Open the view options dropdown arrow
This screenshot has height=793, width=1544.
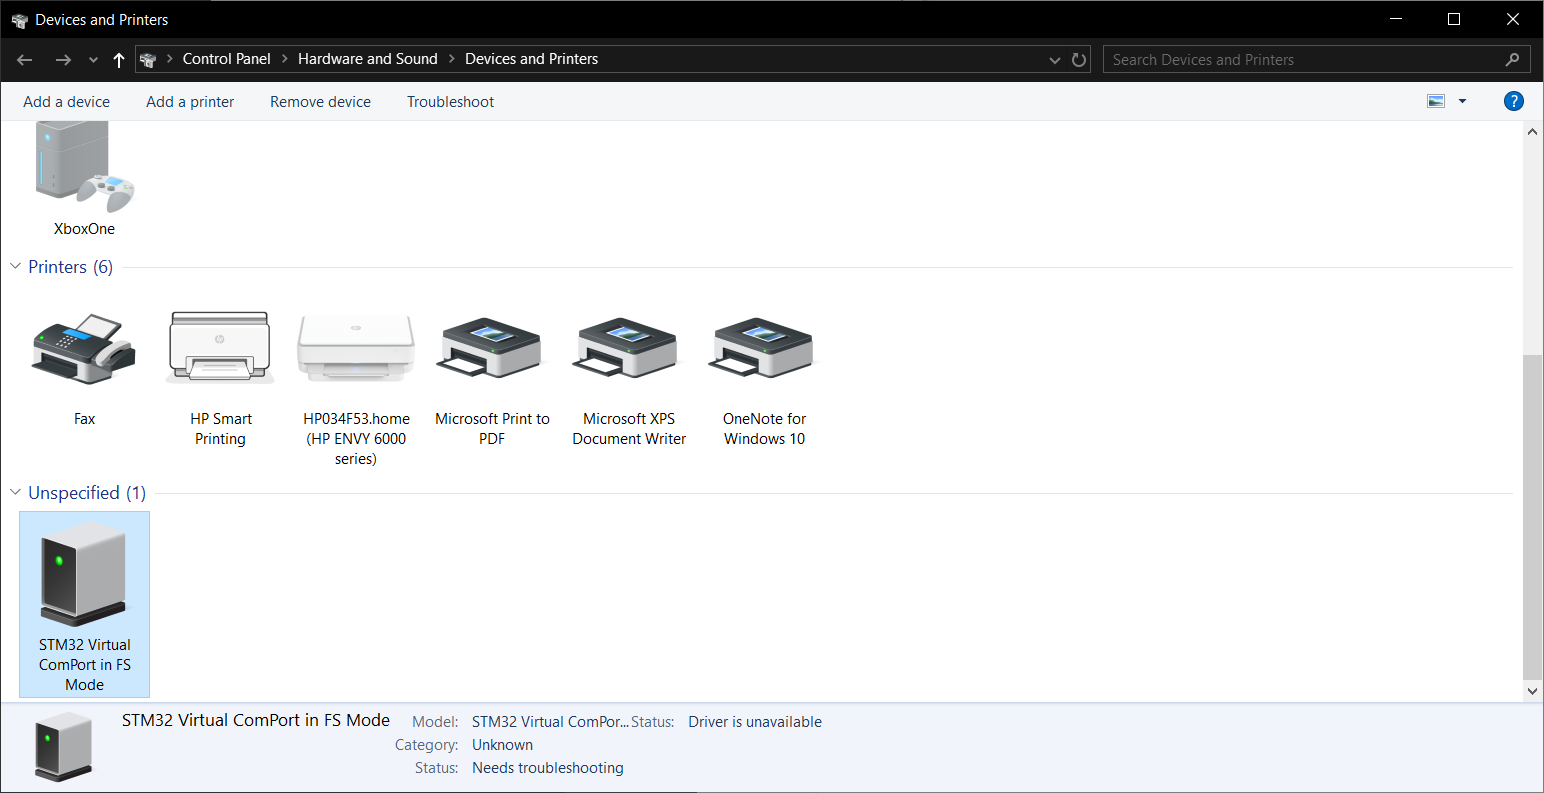[1462, 101]
